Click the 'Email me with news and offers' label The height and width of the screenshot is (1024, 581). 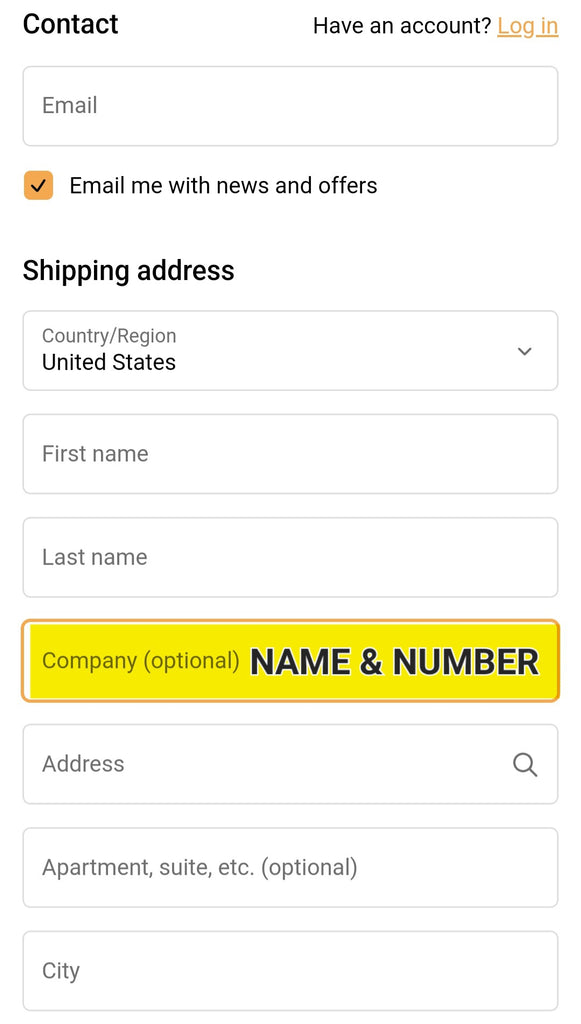(223, 185)
